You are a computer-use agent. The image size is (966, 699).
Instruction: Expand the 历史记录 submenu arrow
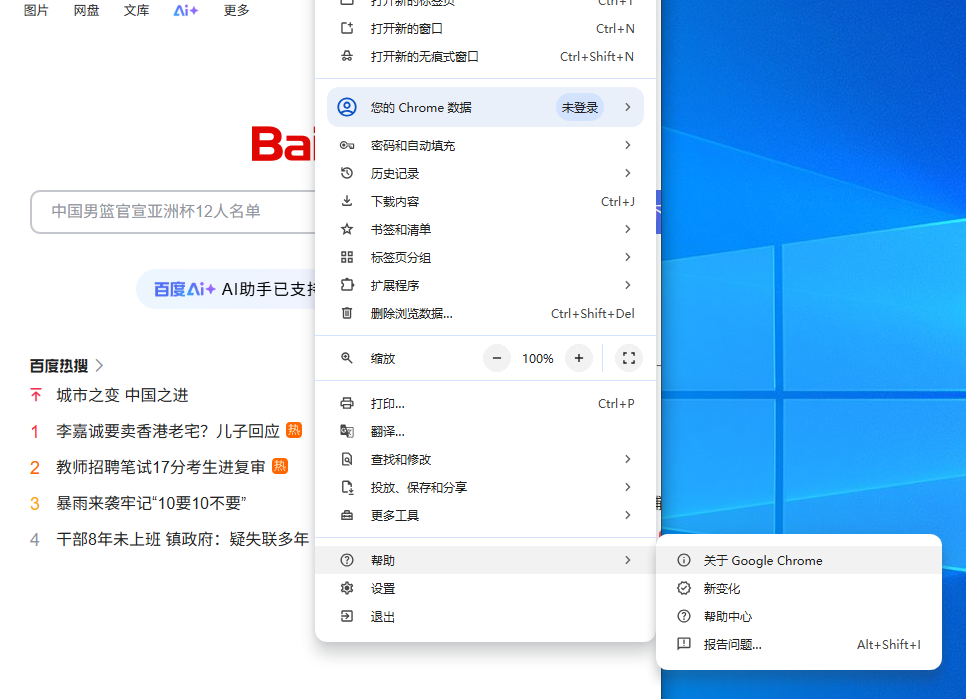[627, 173]
